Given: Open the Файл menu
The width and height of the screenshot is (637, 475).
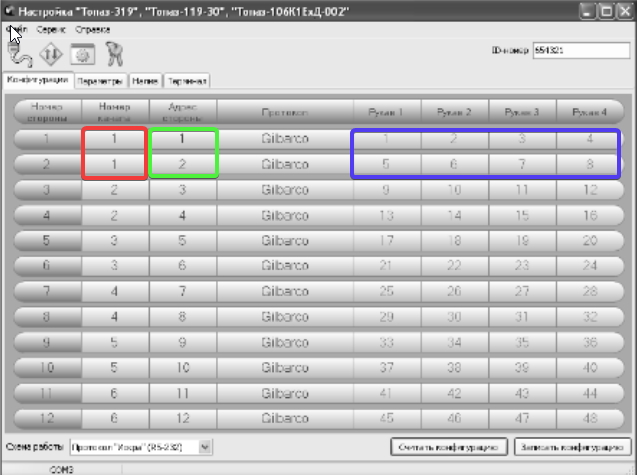Looking at the screenshot, I should pyautogui.click(x=17, y=30).
